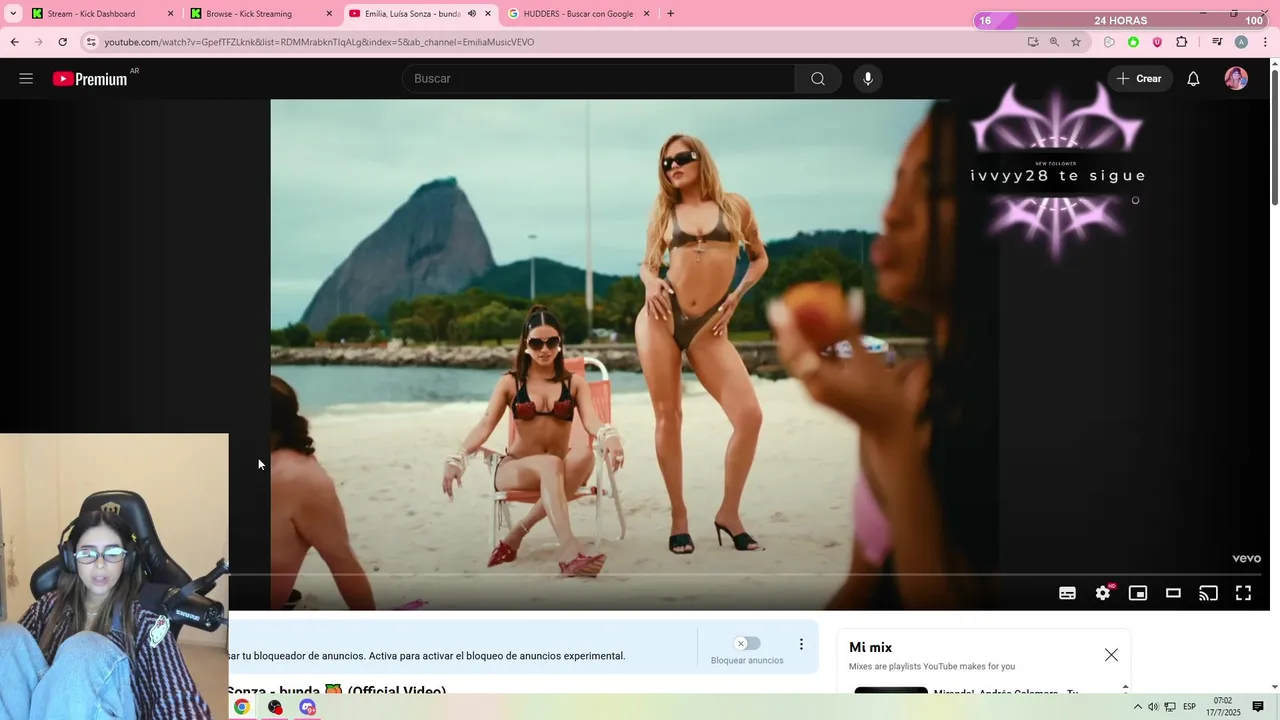
Task: Enter fullscreen video mode
Action: [x=1243, y=593]
